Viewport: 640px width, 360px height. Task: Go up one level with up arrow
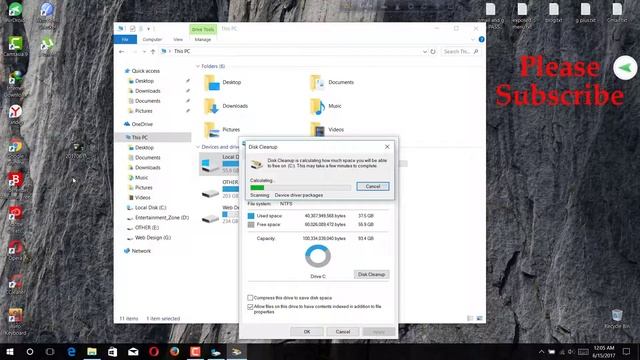tap(153, 51)
